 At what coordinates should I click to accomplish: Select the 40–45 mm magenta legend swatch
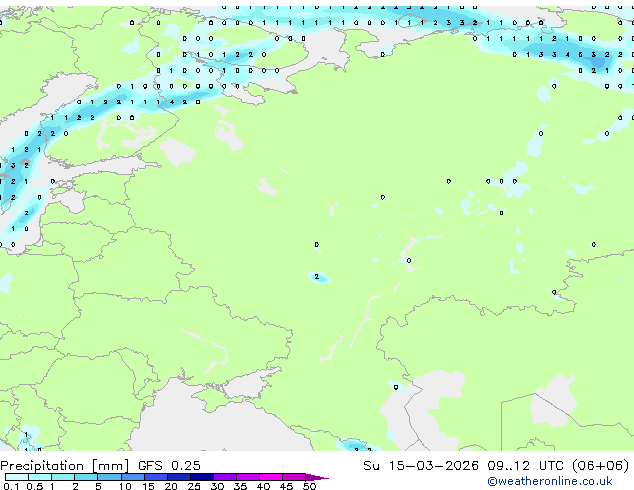point(271,477)
